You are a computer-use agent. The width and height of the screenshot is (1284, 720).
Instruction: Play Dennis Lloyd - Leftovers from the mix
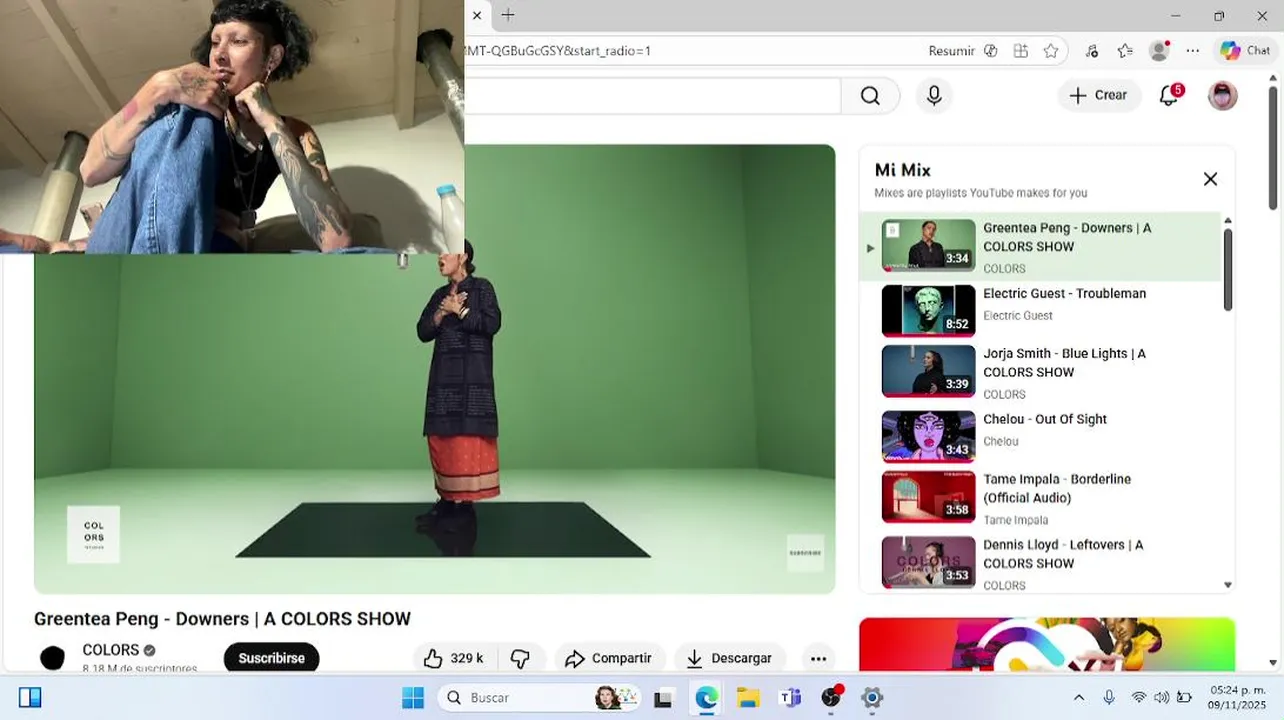pos(1041,563)
